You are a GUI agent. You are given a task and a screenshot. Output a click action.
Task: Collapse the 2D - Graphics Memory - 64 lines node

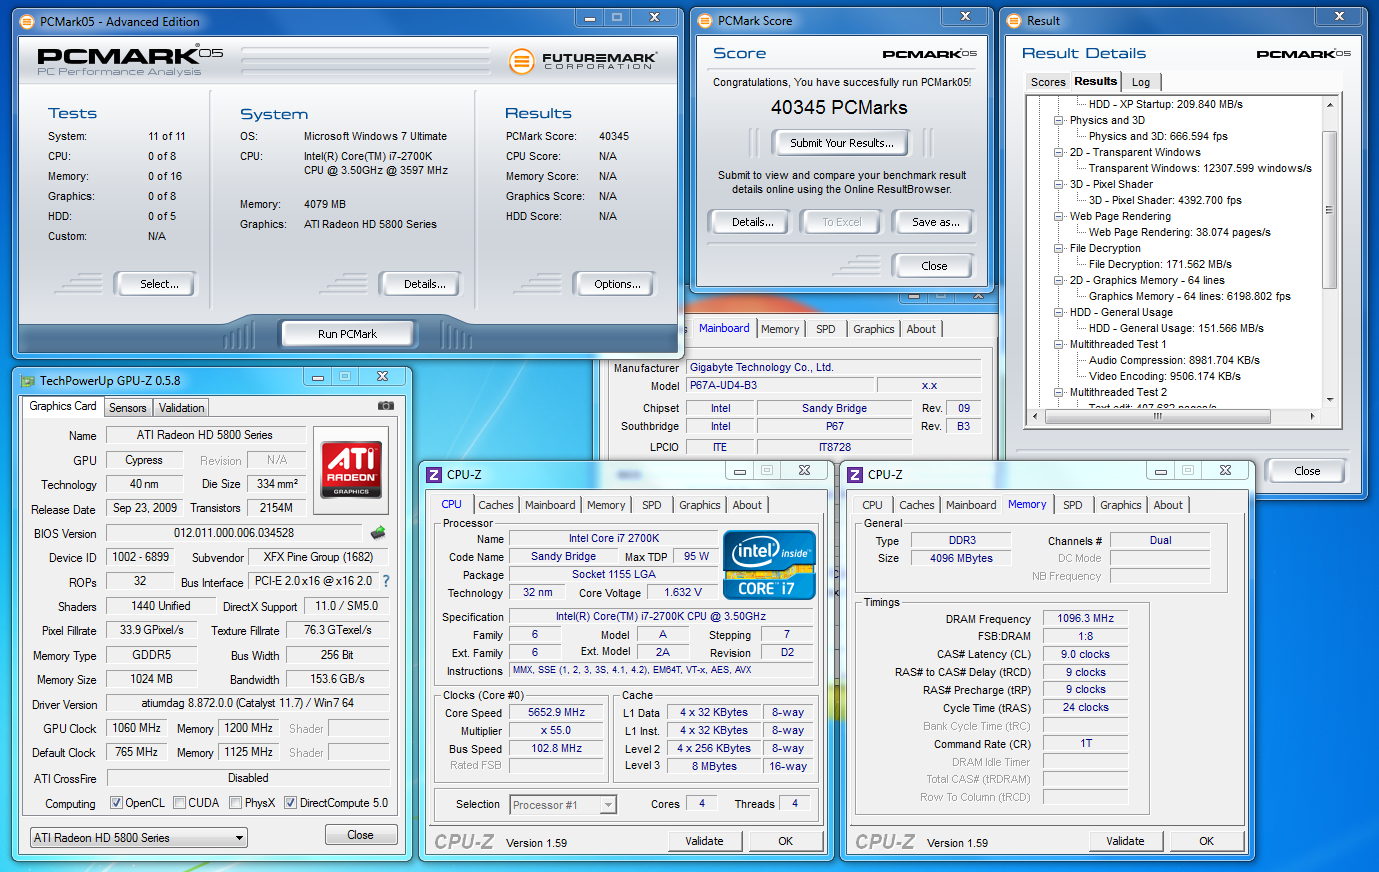pyautogui.click(x=1059, y=280)
